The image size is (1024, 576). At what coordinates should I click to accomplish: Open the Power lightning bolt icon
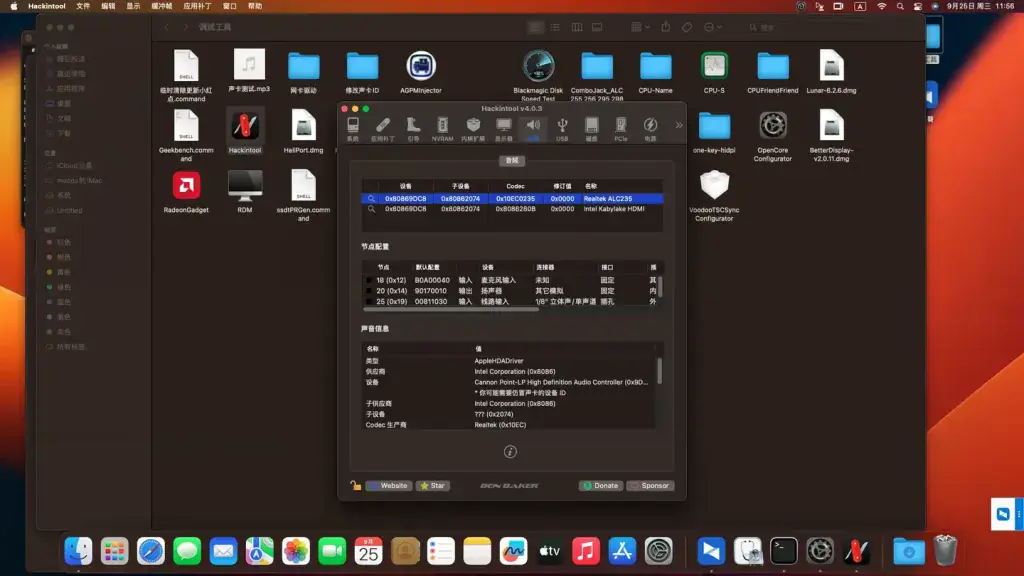[650, 129]
